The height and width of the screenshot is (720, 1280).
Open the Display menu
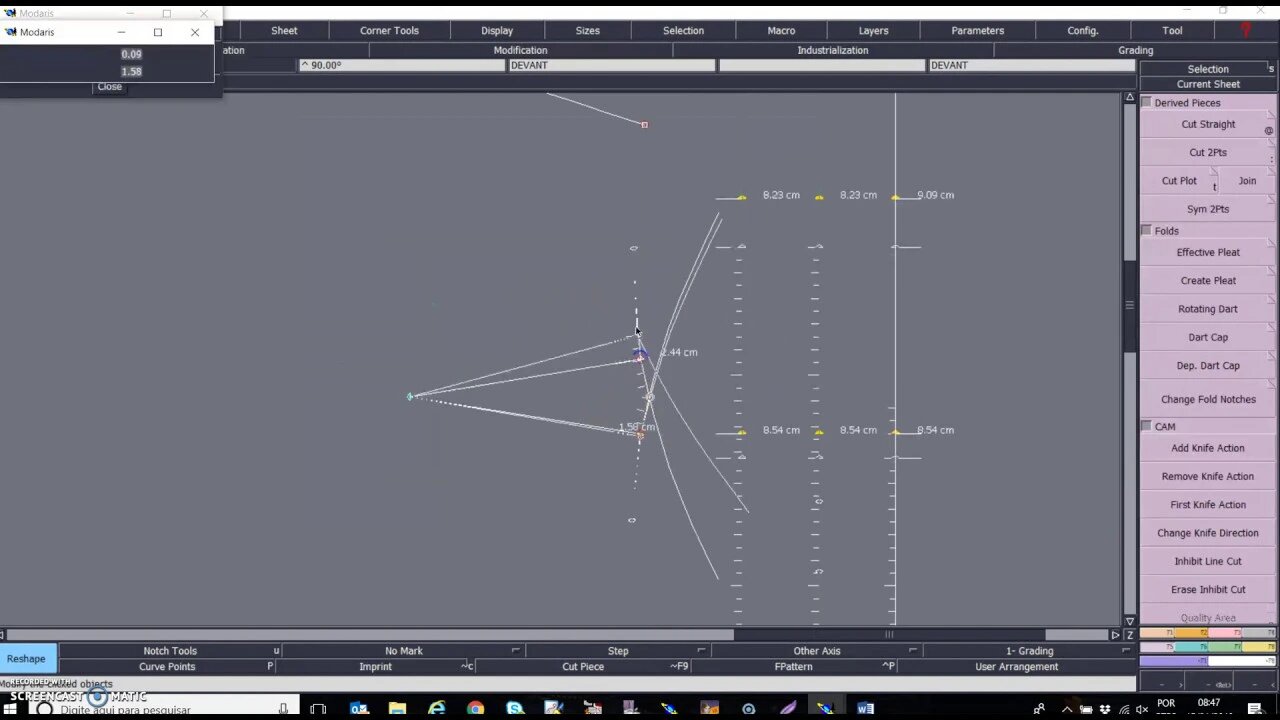click(497, 30)
